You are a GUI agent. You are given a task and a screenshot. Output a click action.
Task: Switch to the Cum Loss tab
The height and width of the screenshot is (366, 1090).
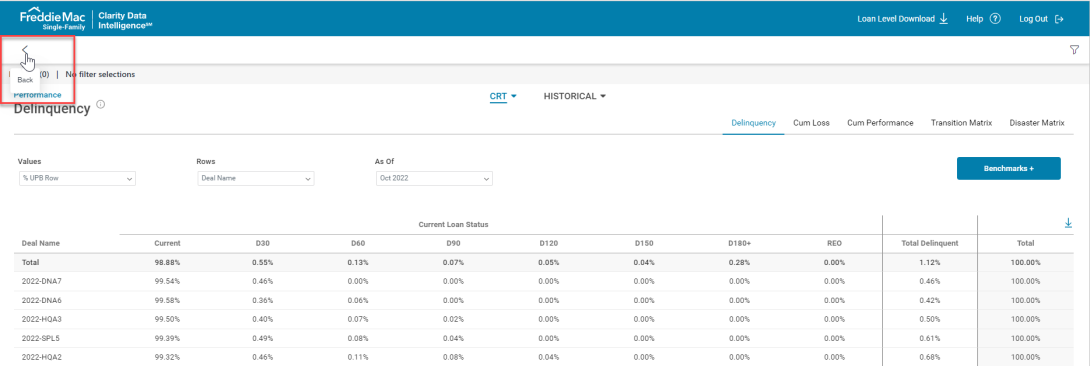(x=811, y=123)
